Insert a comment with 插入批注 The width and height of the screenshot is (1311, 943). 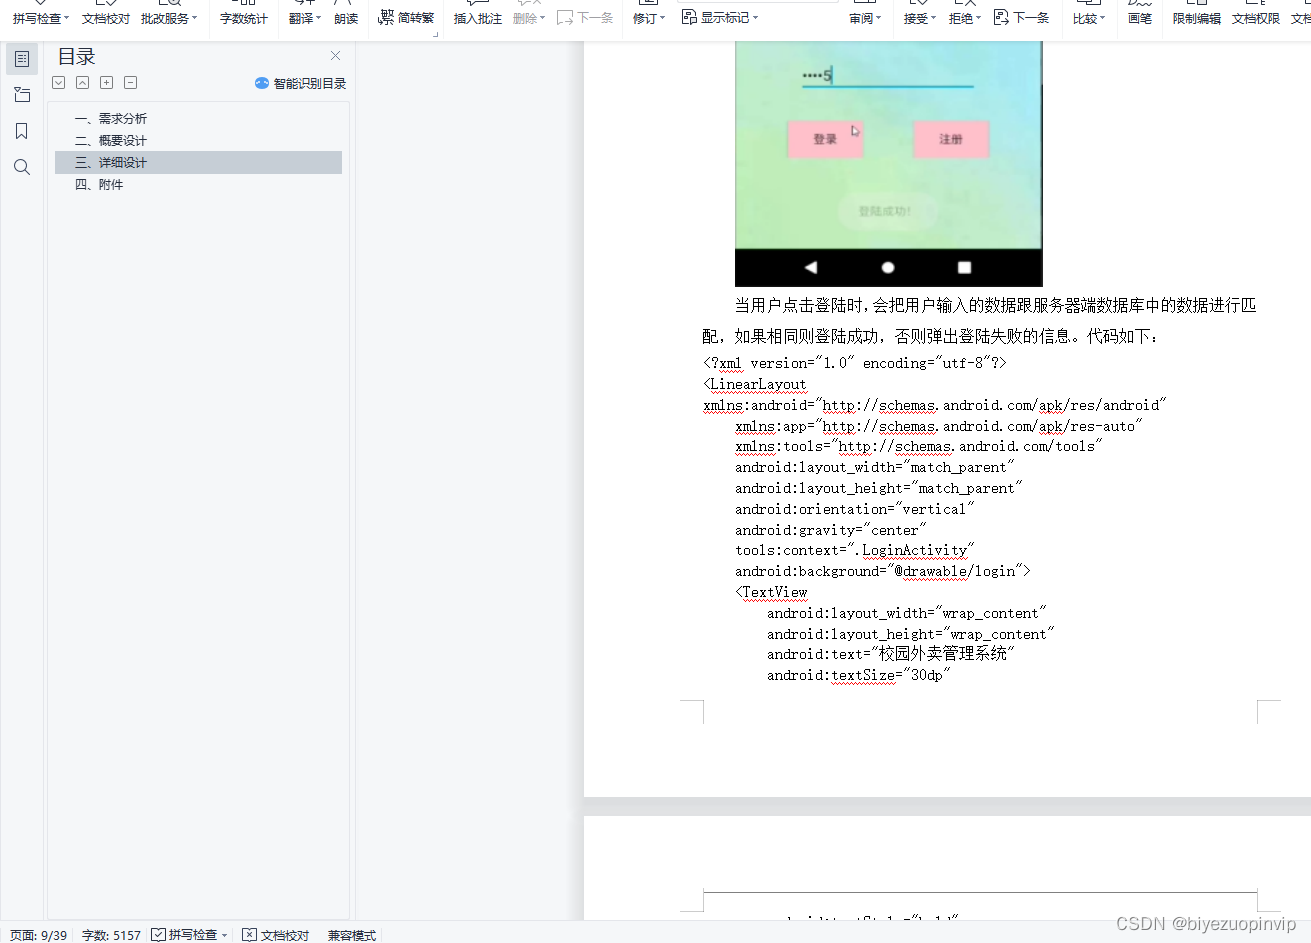pos(477,17)
